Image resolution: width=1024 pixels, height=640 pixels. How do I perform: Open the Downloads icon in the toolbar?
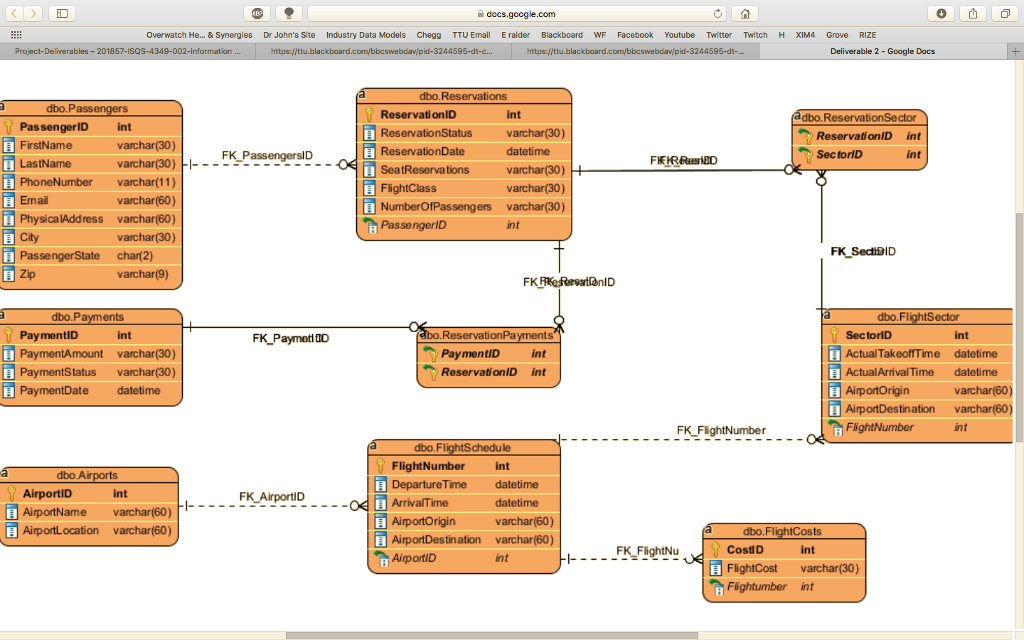941,14
